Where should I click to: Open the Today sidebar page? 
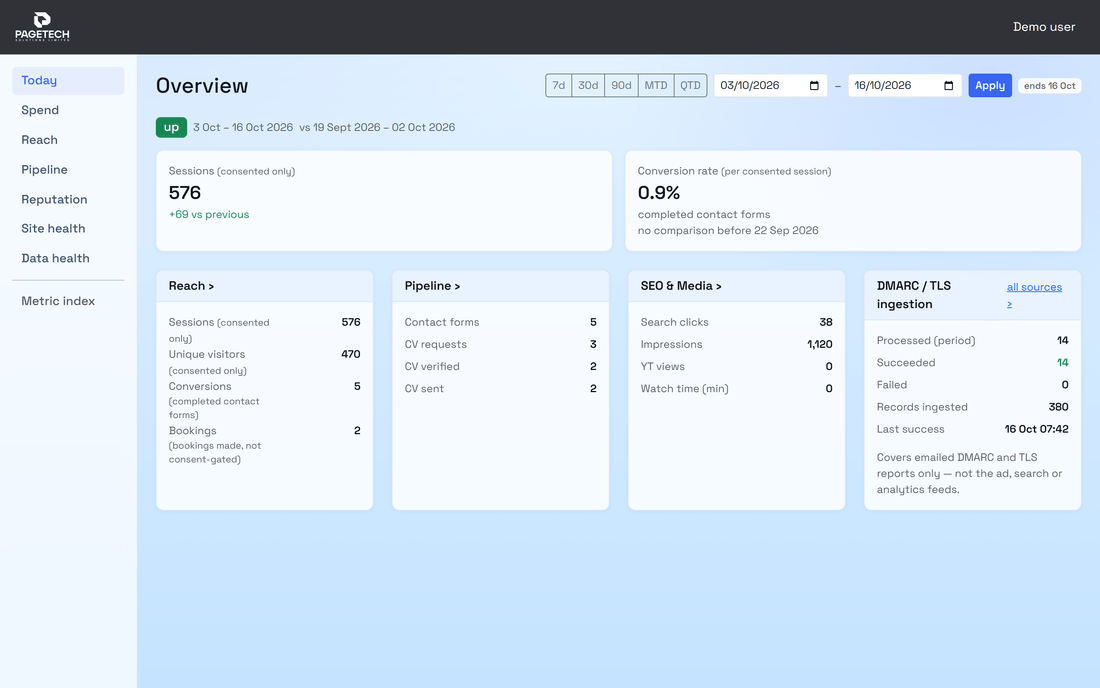coord(68,81)
